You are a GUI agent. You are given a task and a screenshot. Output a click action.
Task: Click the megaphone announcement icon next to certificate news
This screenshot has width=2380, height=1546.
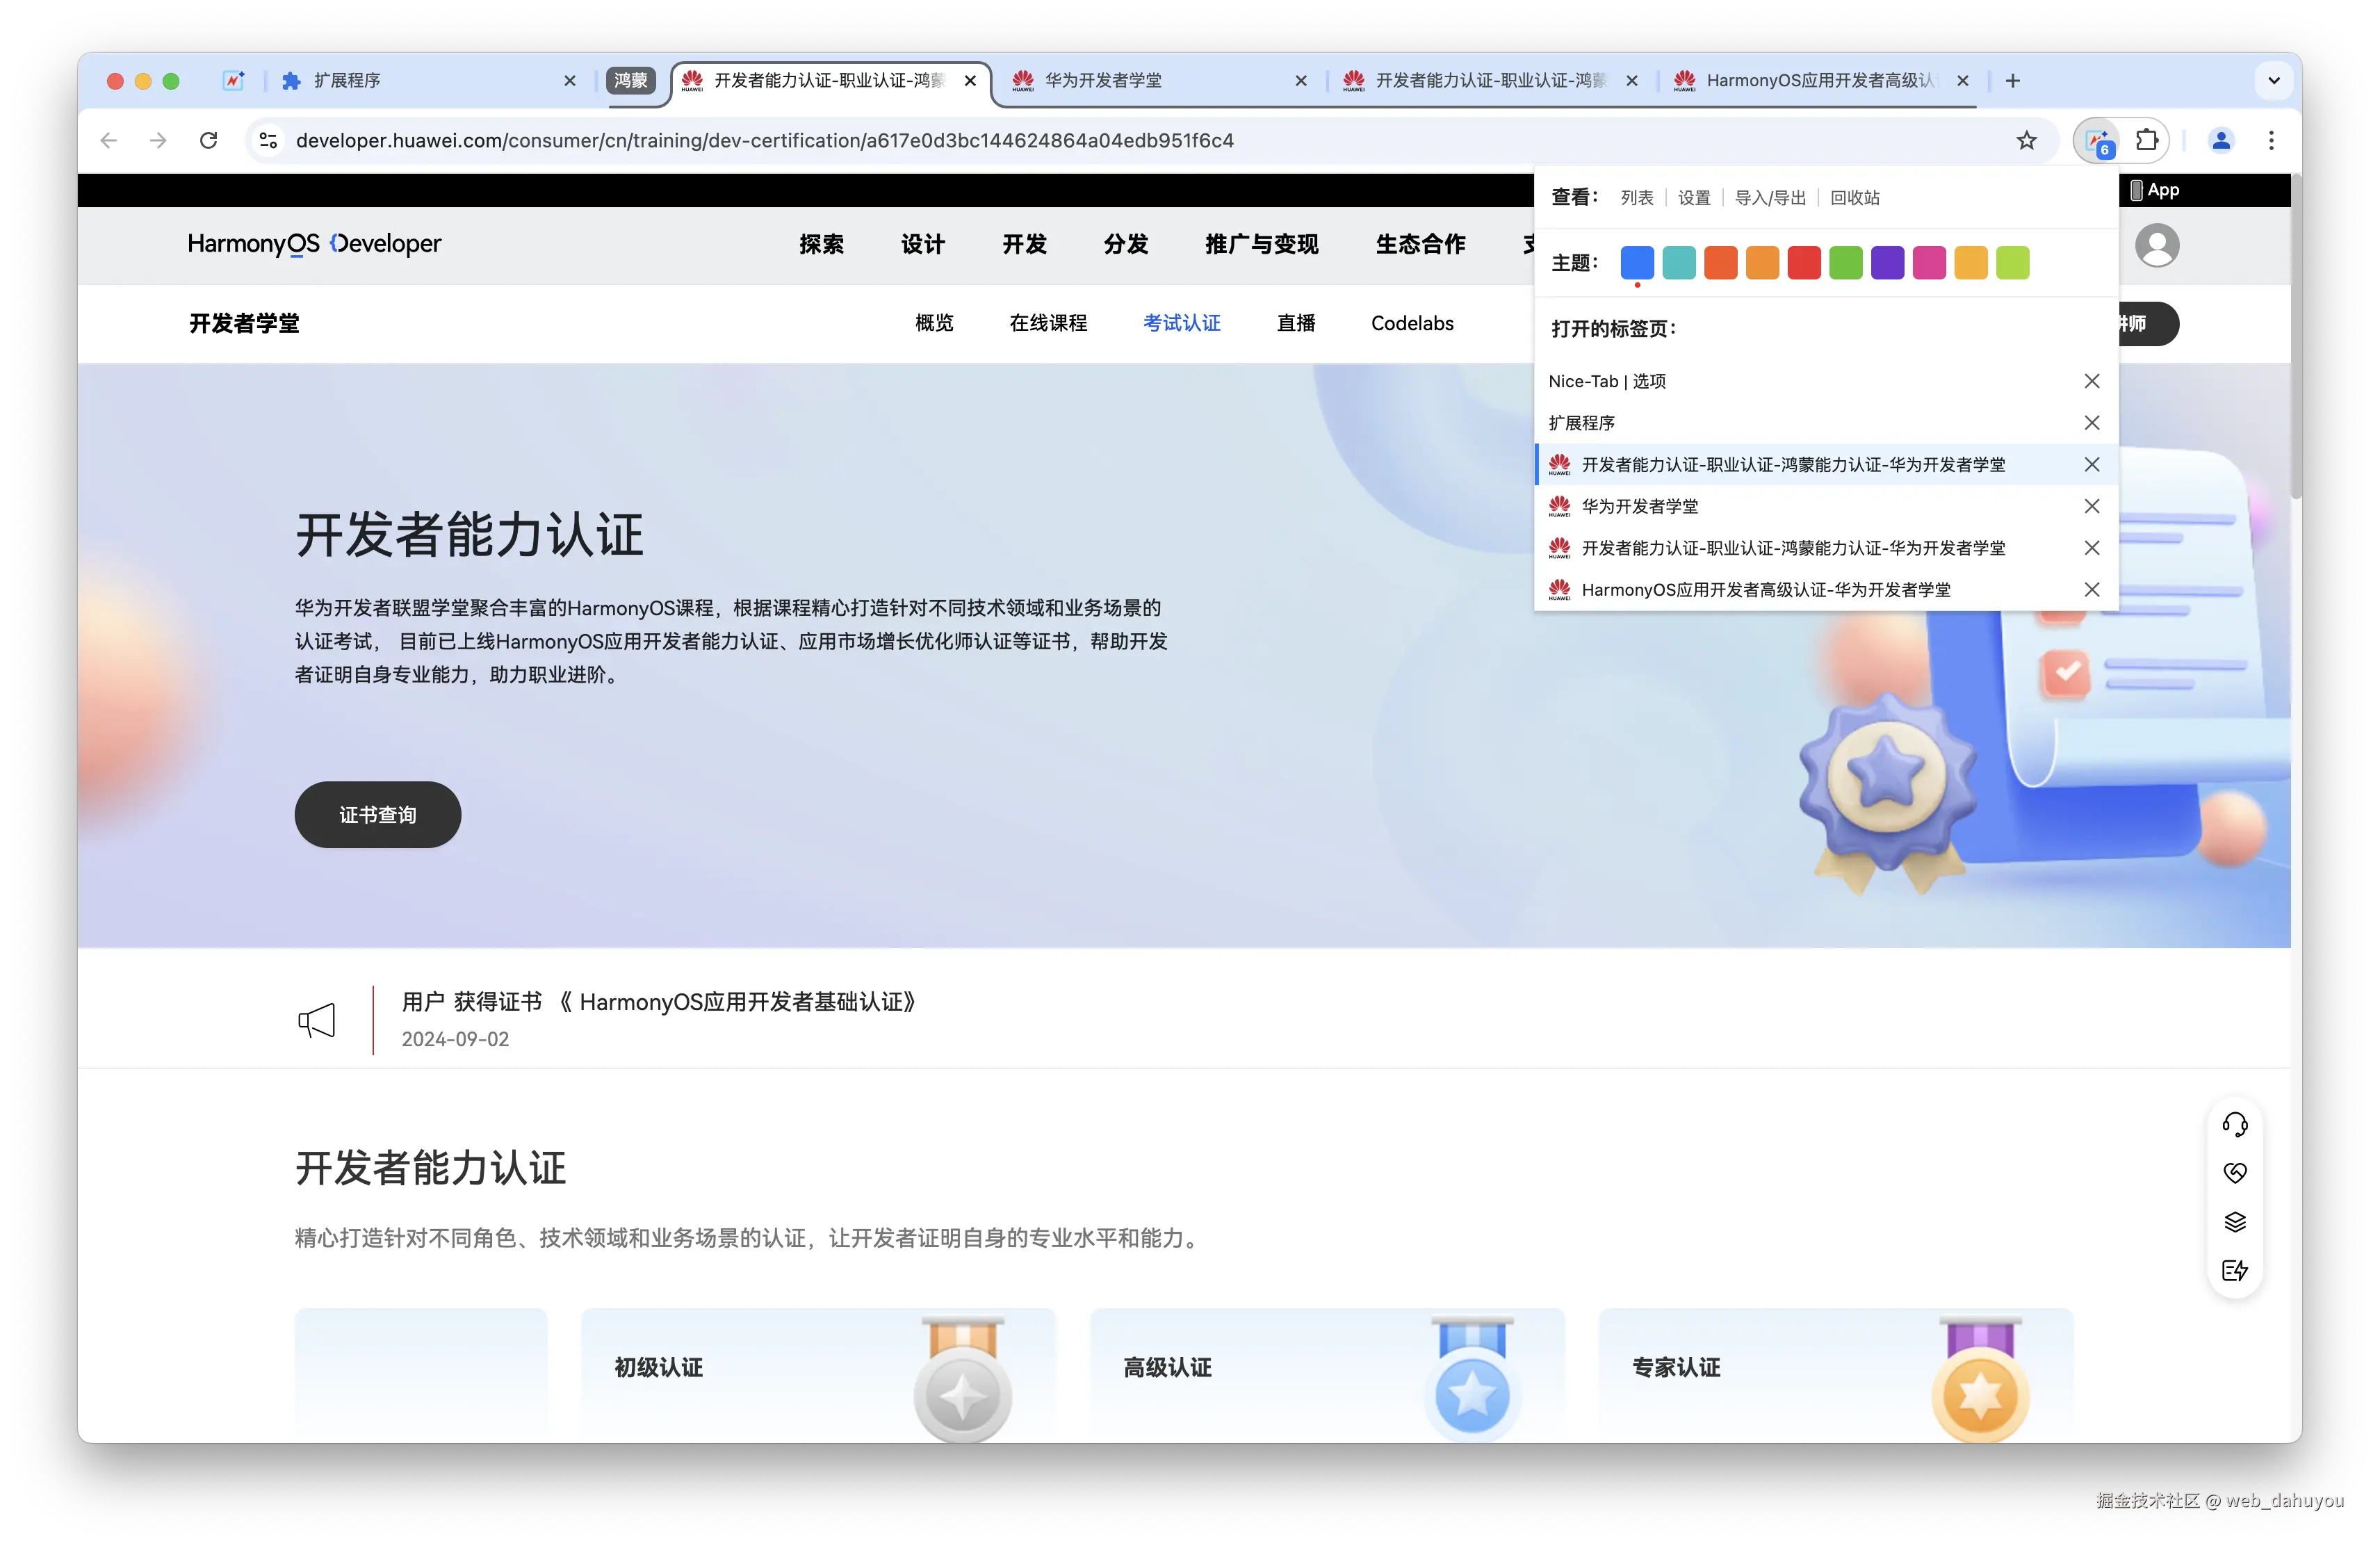point(317,1020)
